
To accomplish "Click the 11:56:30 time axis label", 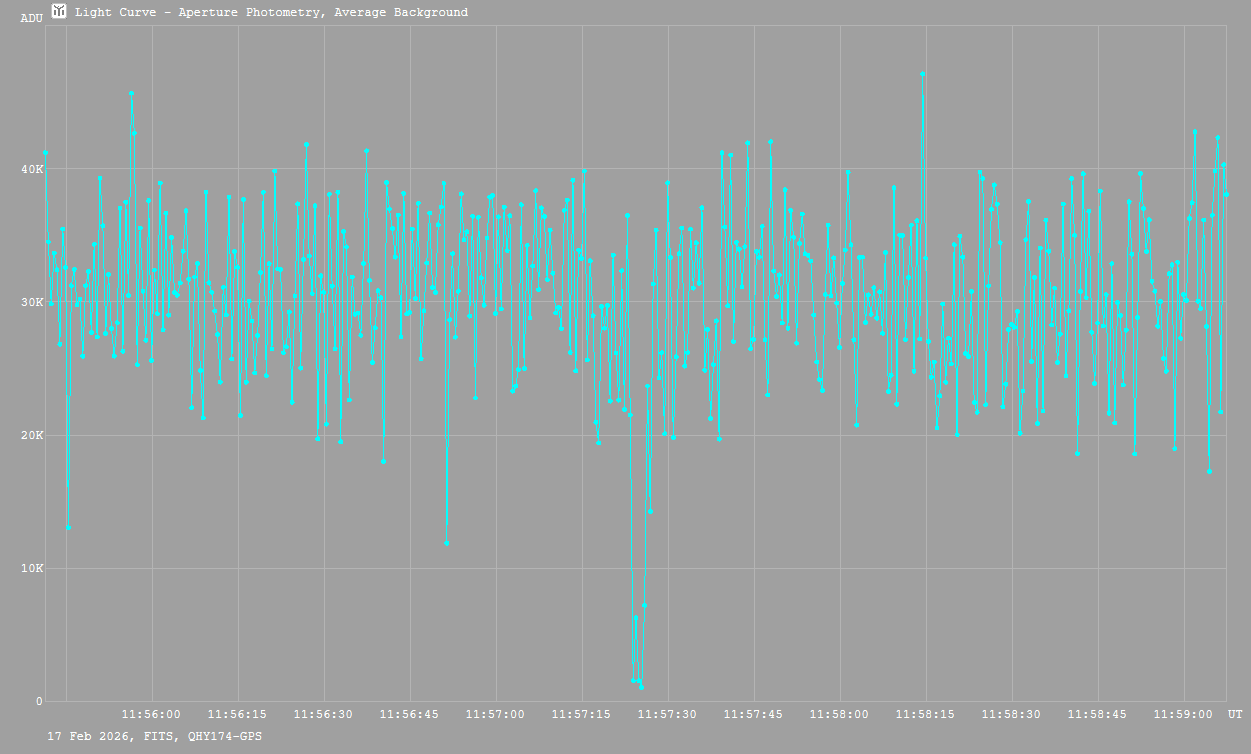I will pyautogui.click(x=323, y=714).
